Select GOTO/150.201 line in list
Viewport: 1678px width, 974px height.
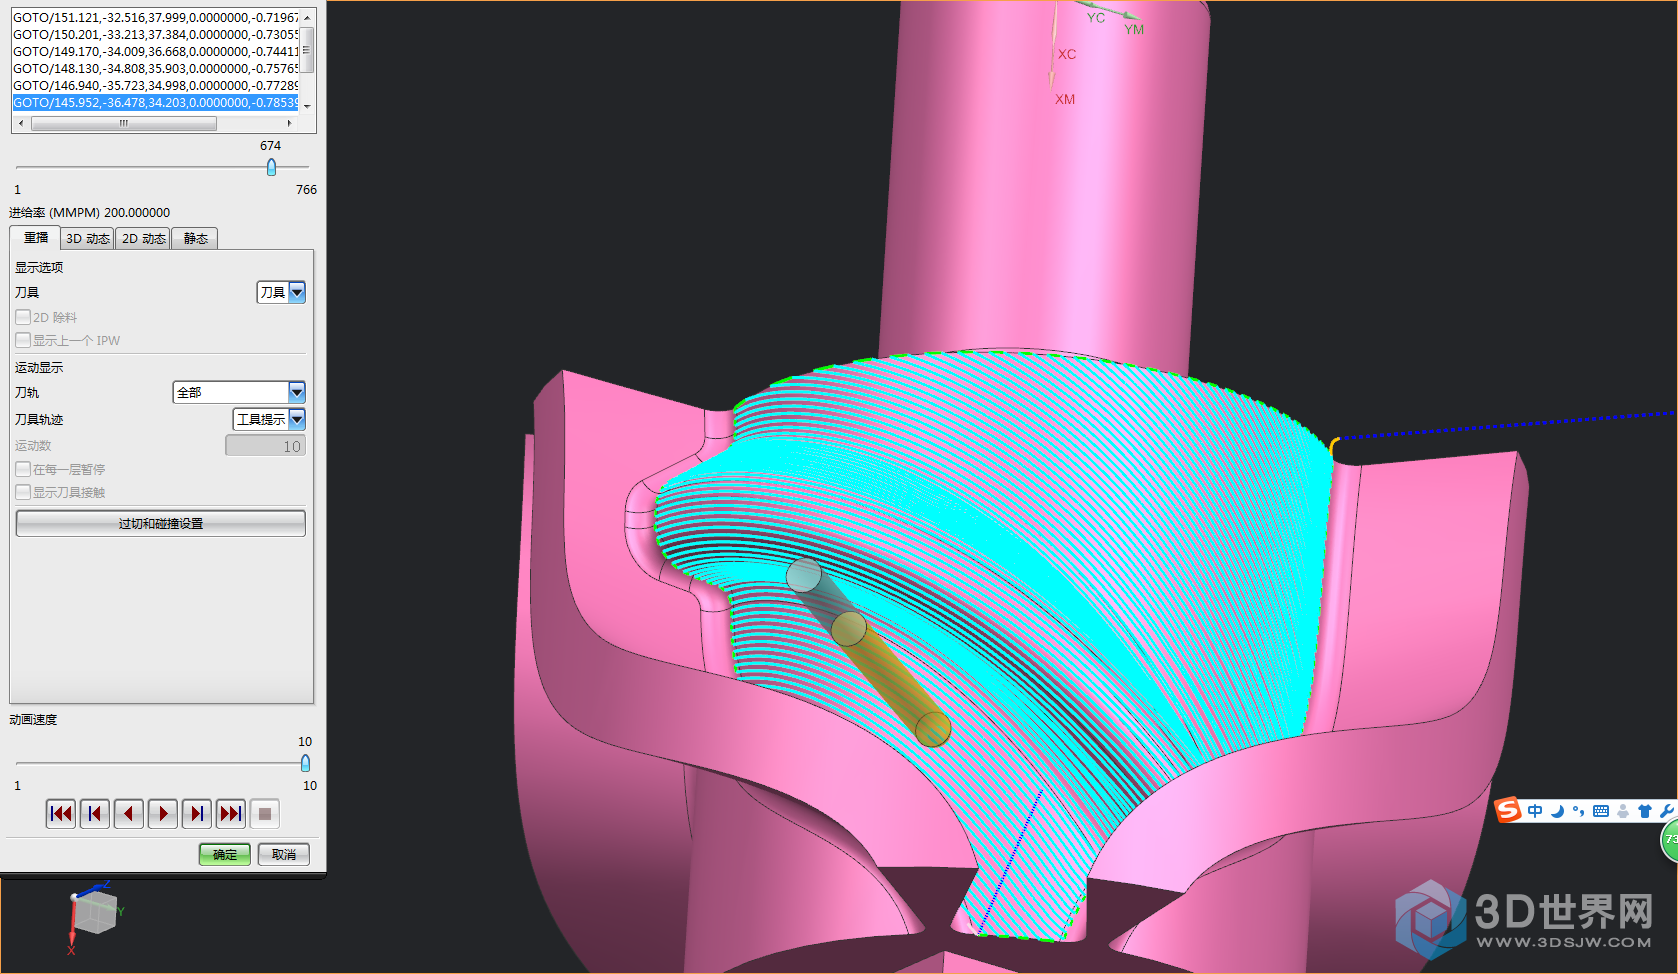[x=155, y=35]
